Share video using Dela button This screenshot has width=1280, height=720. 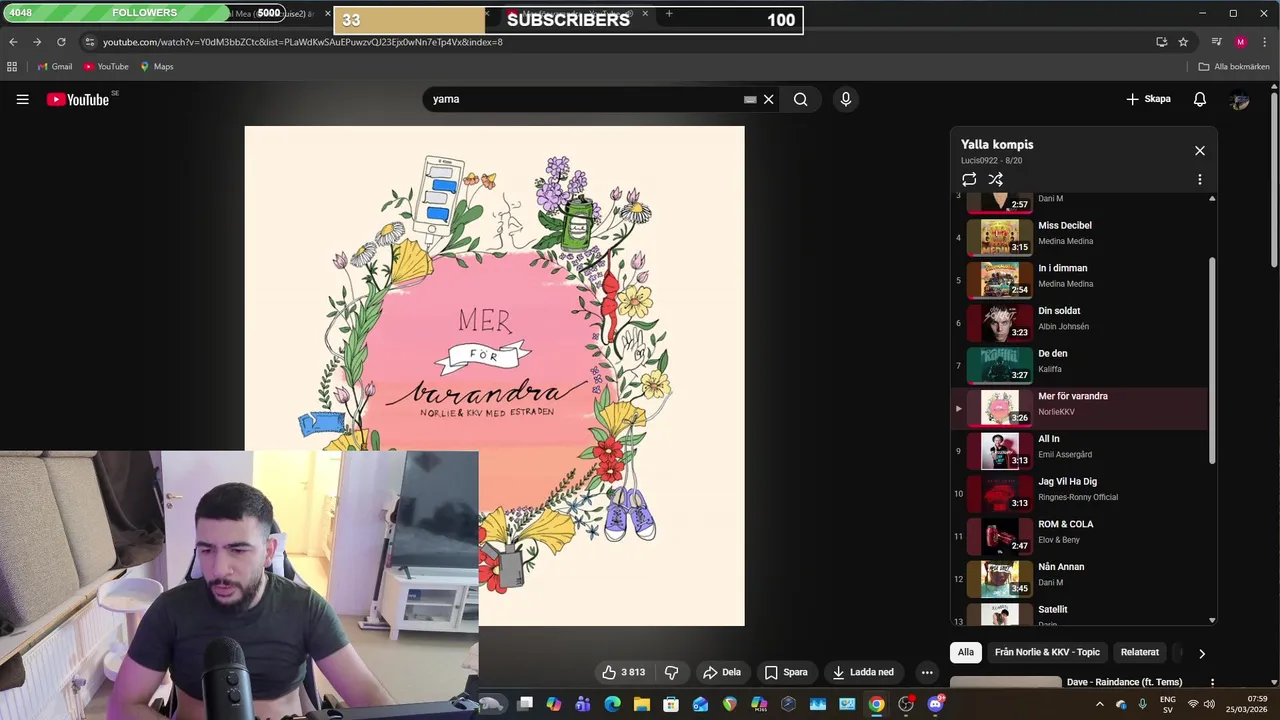[x=722, y=672]
